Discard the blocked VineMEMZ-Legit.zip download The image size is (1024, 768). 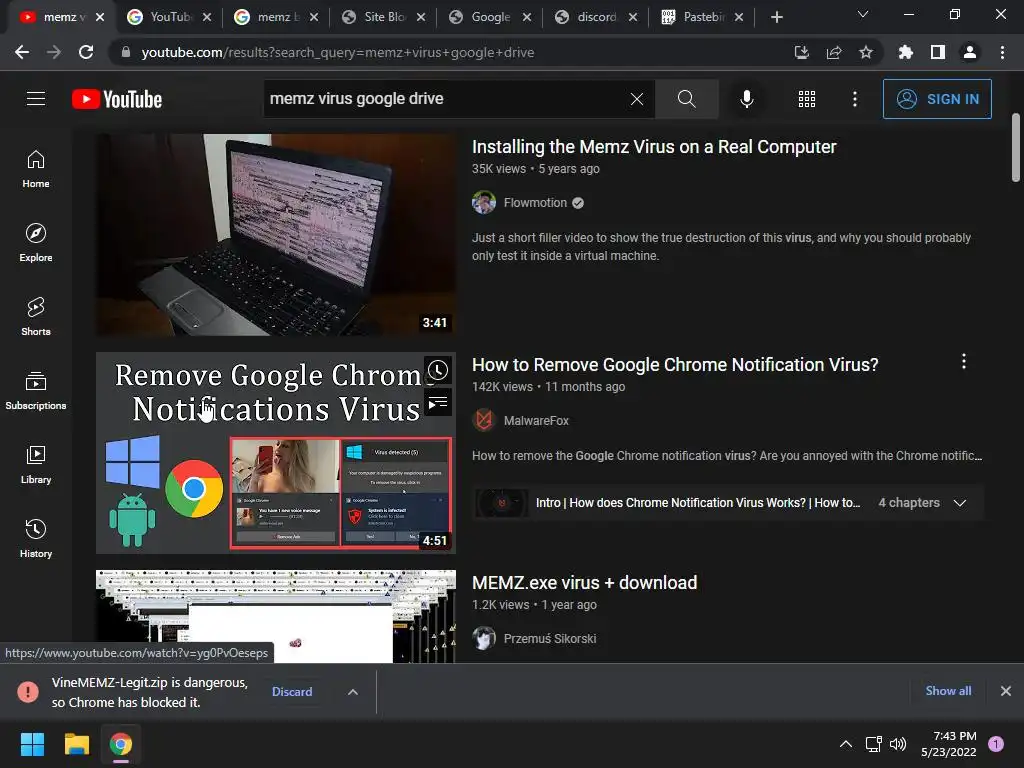pos(292,692)
